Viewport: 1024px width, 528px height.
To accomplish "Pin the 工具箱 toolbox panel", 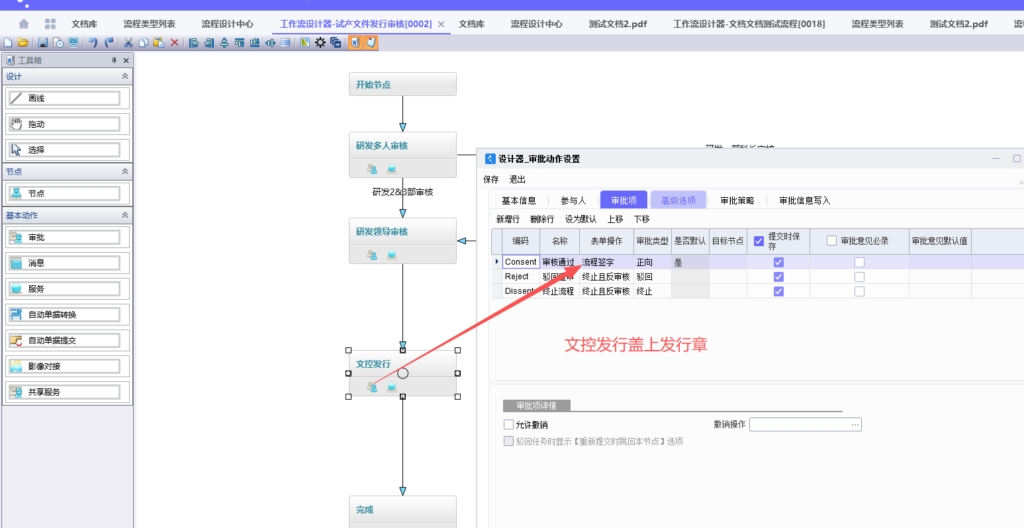I will coord(115,60).
